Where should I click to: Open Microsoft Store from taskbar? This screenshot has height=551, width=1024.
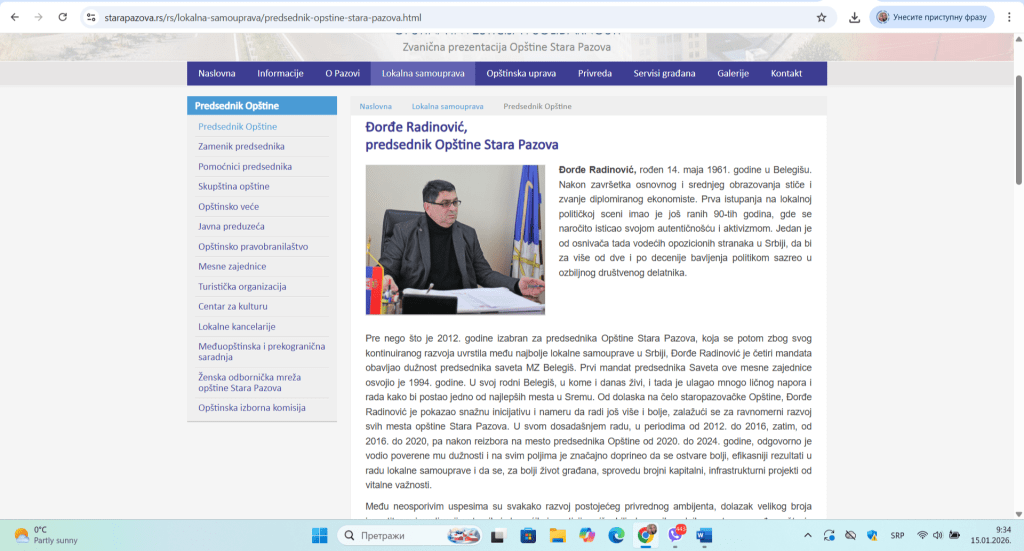coord(528,535)
